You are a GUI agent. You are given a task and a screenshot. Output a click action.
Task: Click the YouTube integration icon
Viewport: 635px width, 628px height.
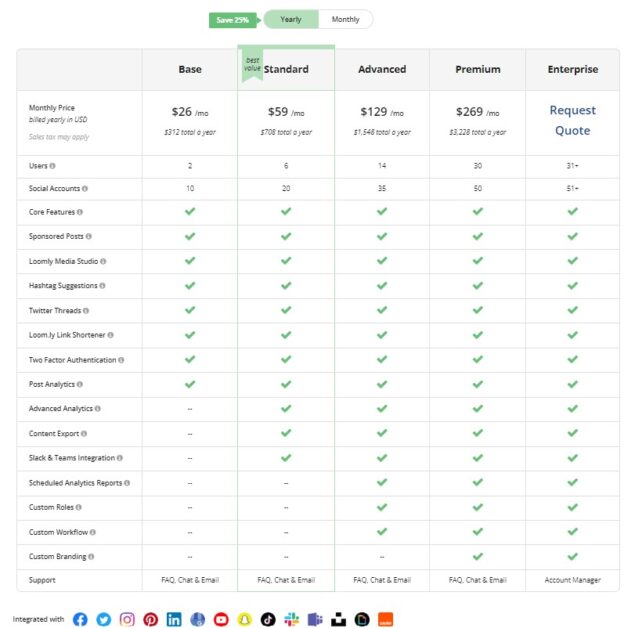click(221, 619)
